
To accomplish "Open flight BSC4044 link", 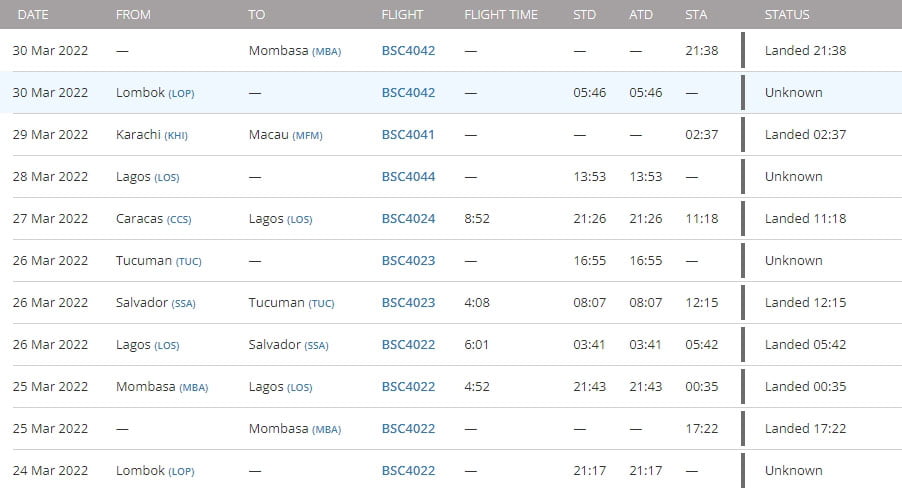I will pyautogui.click(x=408, y=176).
